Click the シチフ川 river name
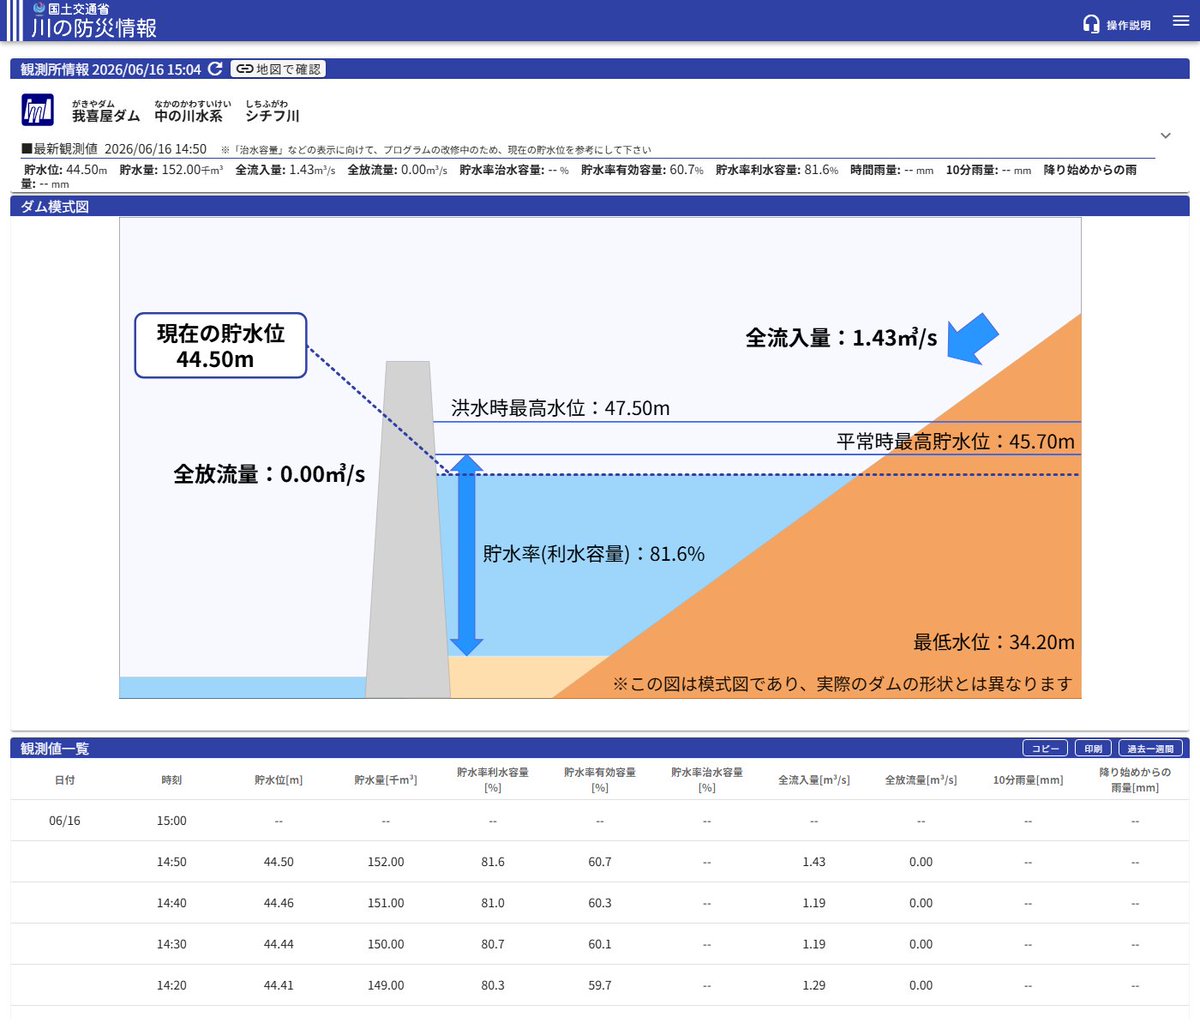1200x1029 pixels. tap(272, 116)
